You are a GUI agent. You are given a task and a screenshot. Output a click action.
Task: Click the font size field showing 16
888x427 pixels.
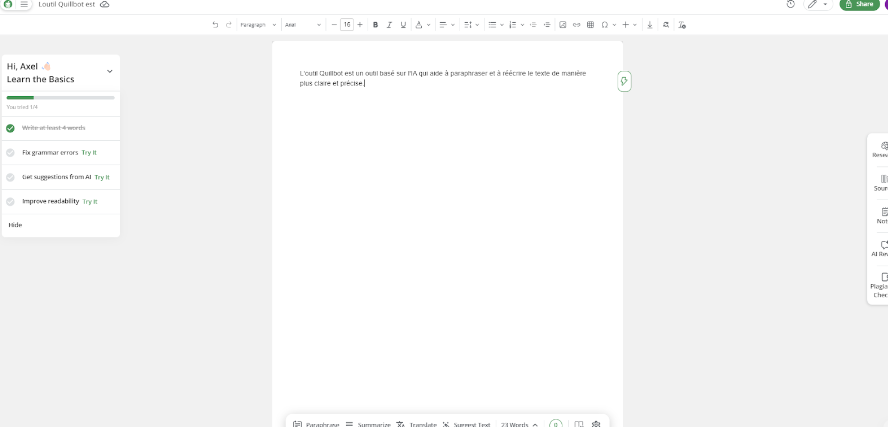click(347, 25)
